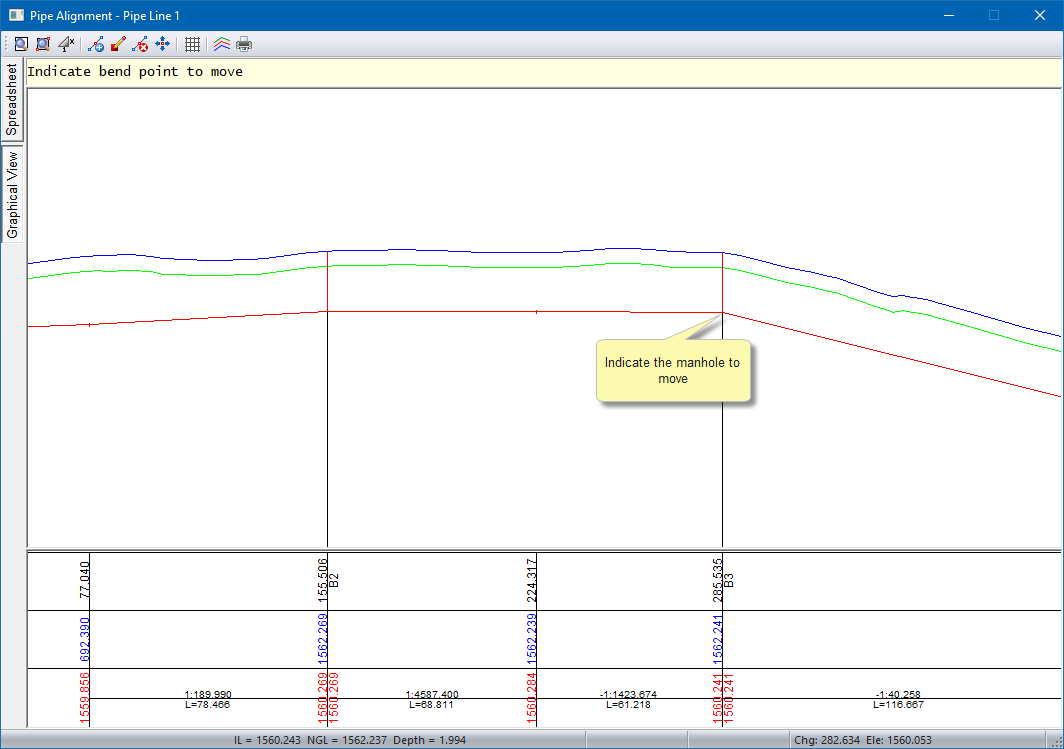The height and width of the screenshot is (749, 1064).
Task: Click the 'Indicate the manhole to move' tooltip
Action: pyautogui.click(x=673, y=371)
